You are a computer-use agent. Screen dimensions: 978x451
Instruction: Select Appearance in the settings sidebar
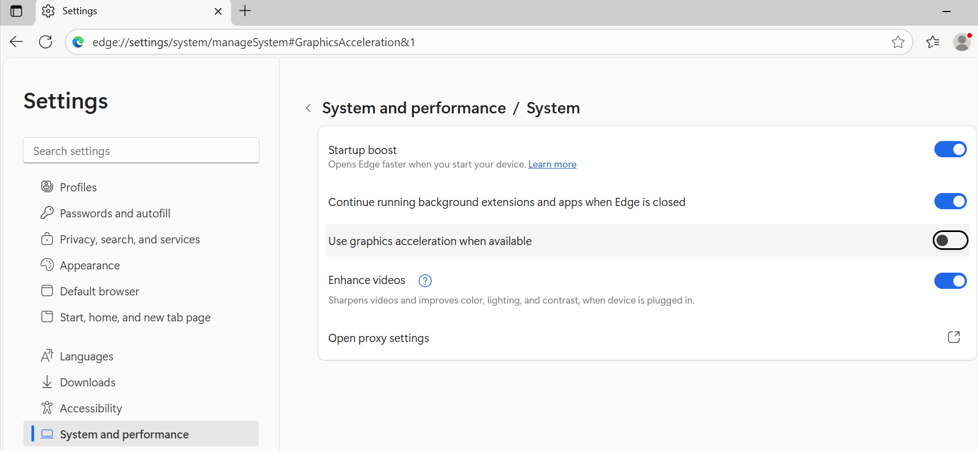89,265
